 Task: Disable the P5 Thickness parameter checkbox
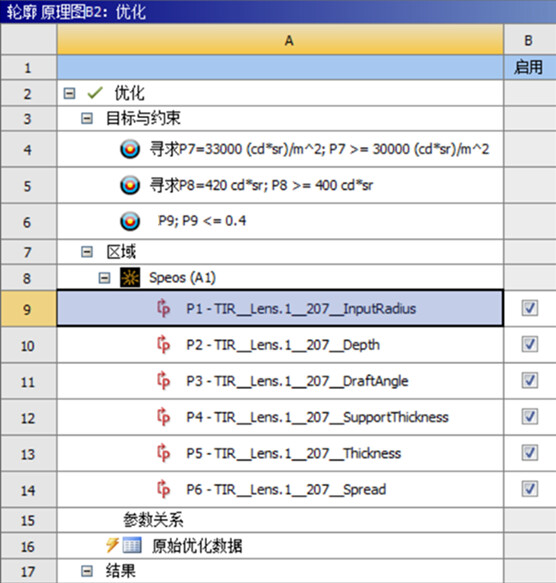pyautogui.click(x=530, y=452)
